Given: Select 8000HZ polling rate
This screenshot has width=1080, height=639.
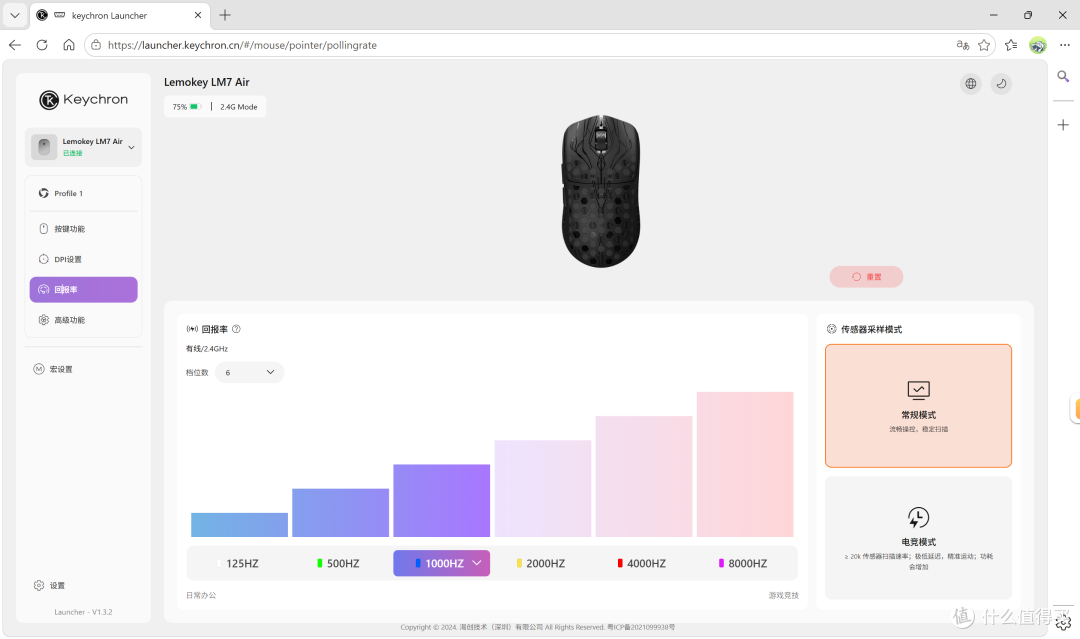Looking at the screenshot, I should coord(743,563).
